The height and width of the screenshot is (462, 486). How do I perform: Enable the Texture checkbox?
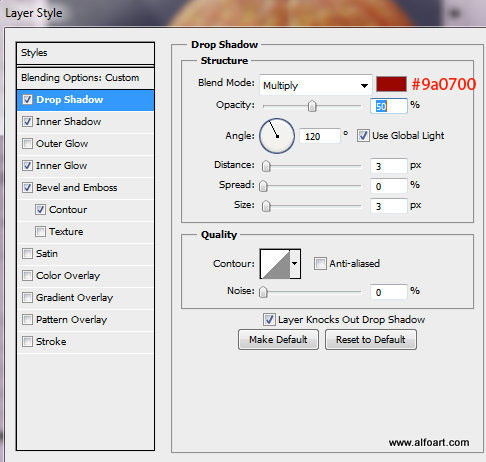click(x=40, y=232)
